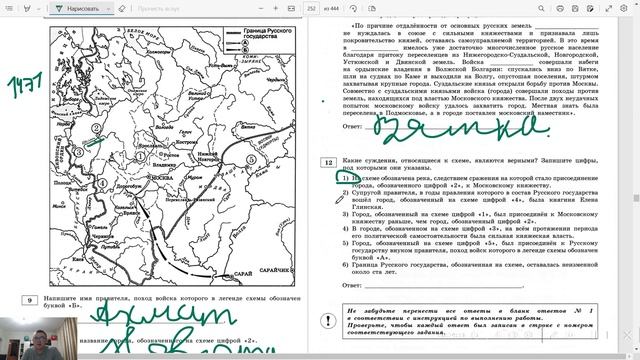Click the МОСКВА label on the map
The height and width of the screenshot is (360, 640).
pyautogui.click(x=162, y=178)
